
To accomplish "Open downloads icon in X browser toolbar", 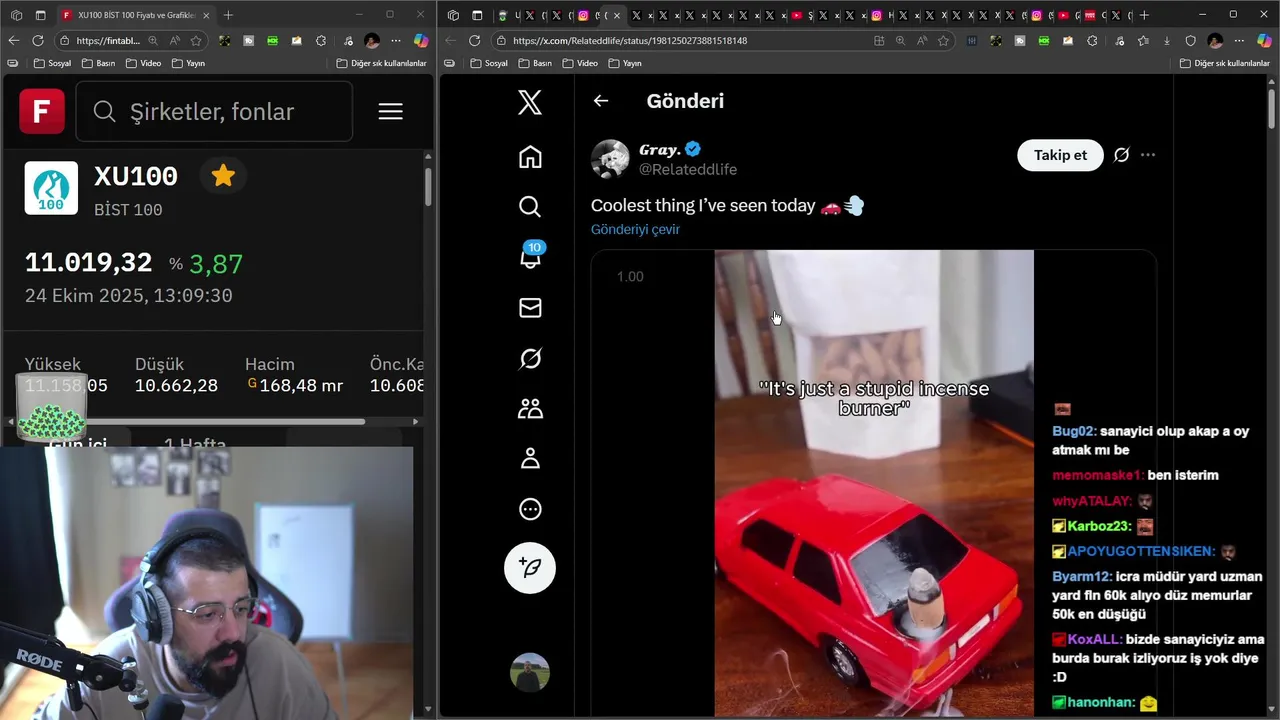I will [x=1167, y=41].
